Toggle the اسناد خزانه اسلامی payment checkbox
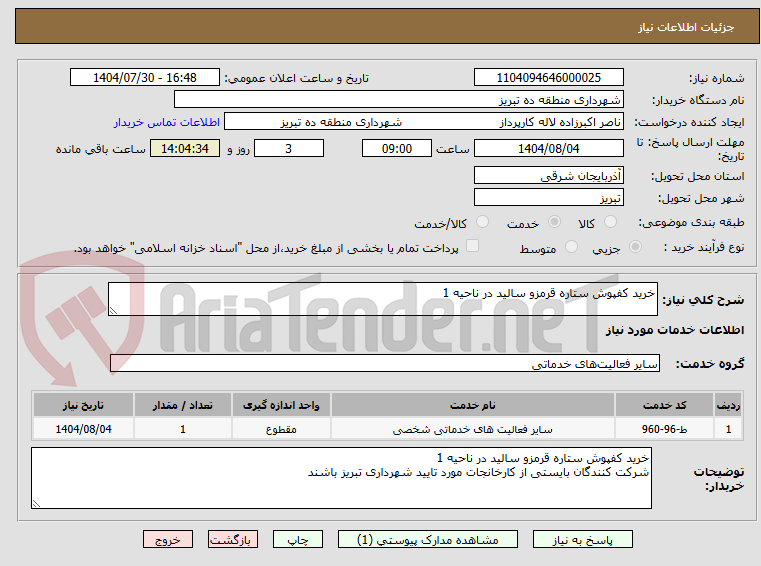Viewport: 761px width, 566px height. point(472,246)
